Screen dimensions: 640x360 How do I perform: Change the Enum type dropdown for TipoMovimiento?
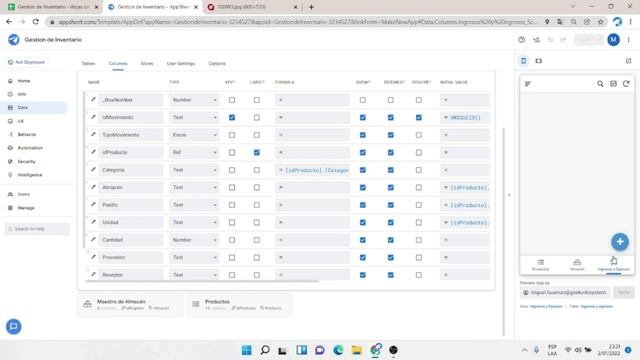[194, 135]
